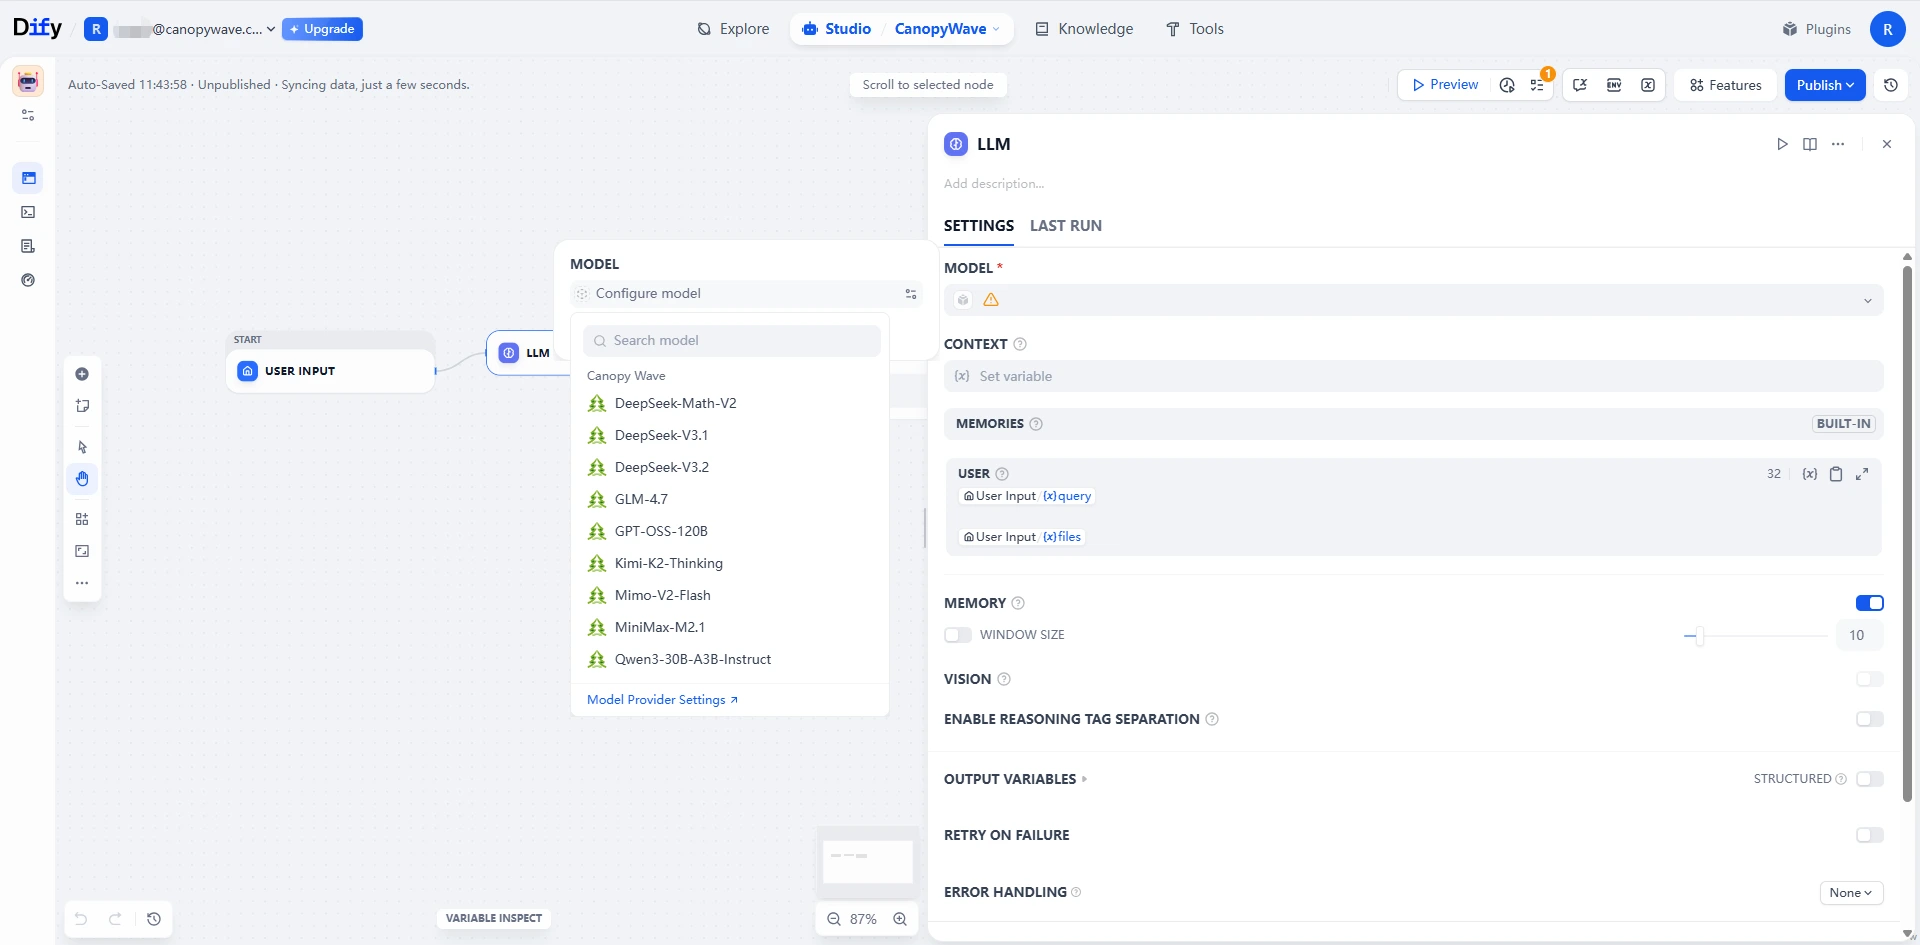Click the window size slider handle
Viewport: 1920px width, 945px height.
click(x=1699, y=635)
